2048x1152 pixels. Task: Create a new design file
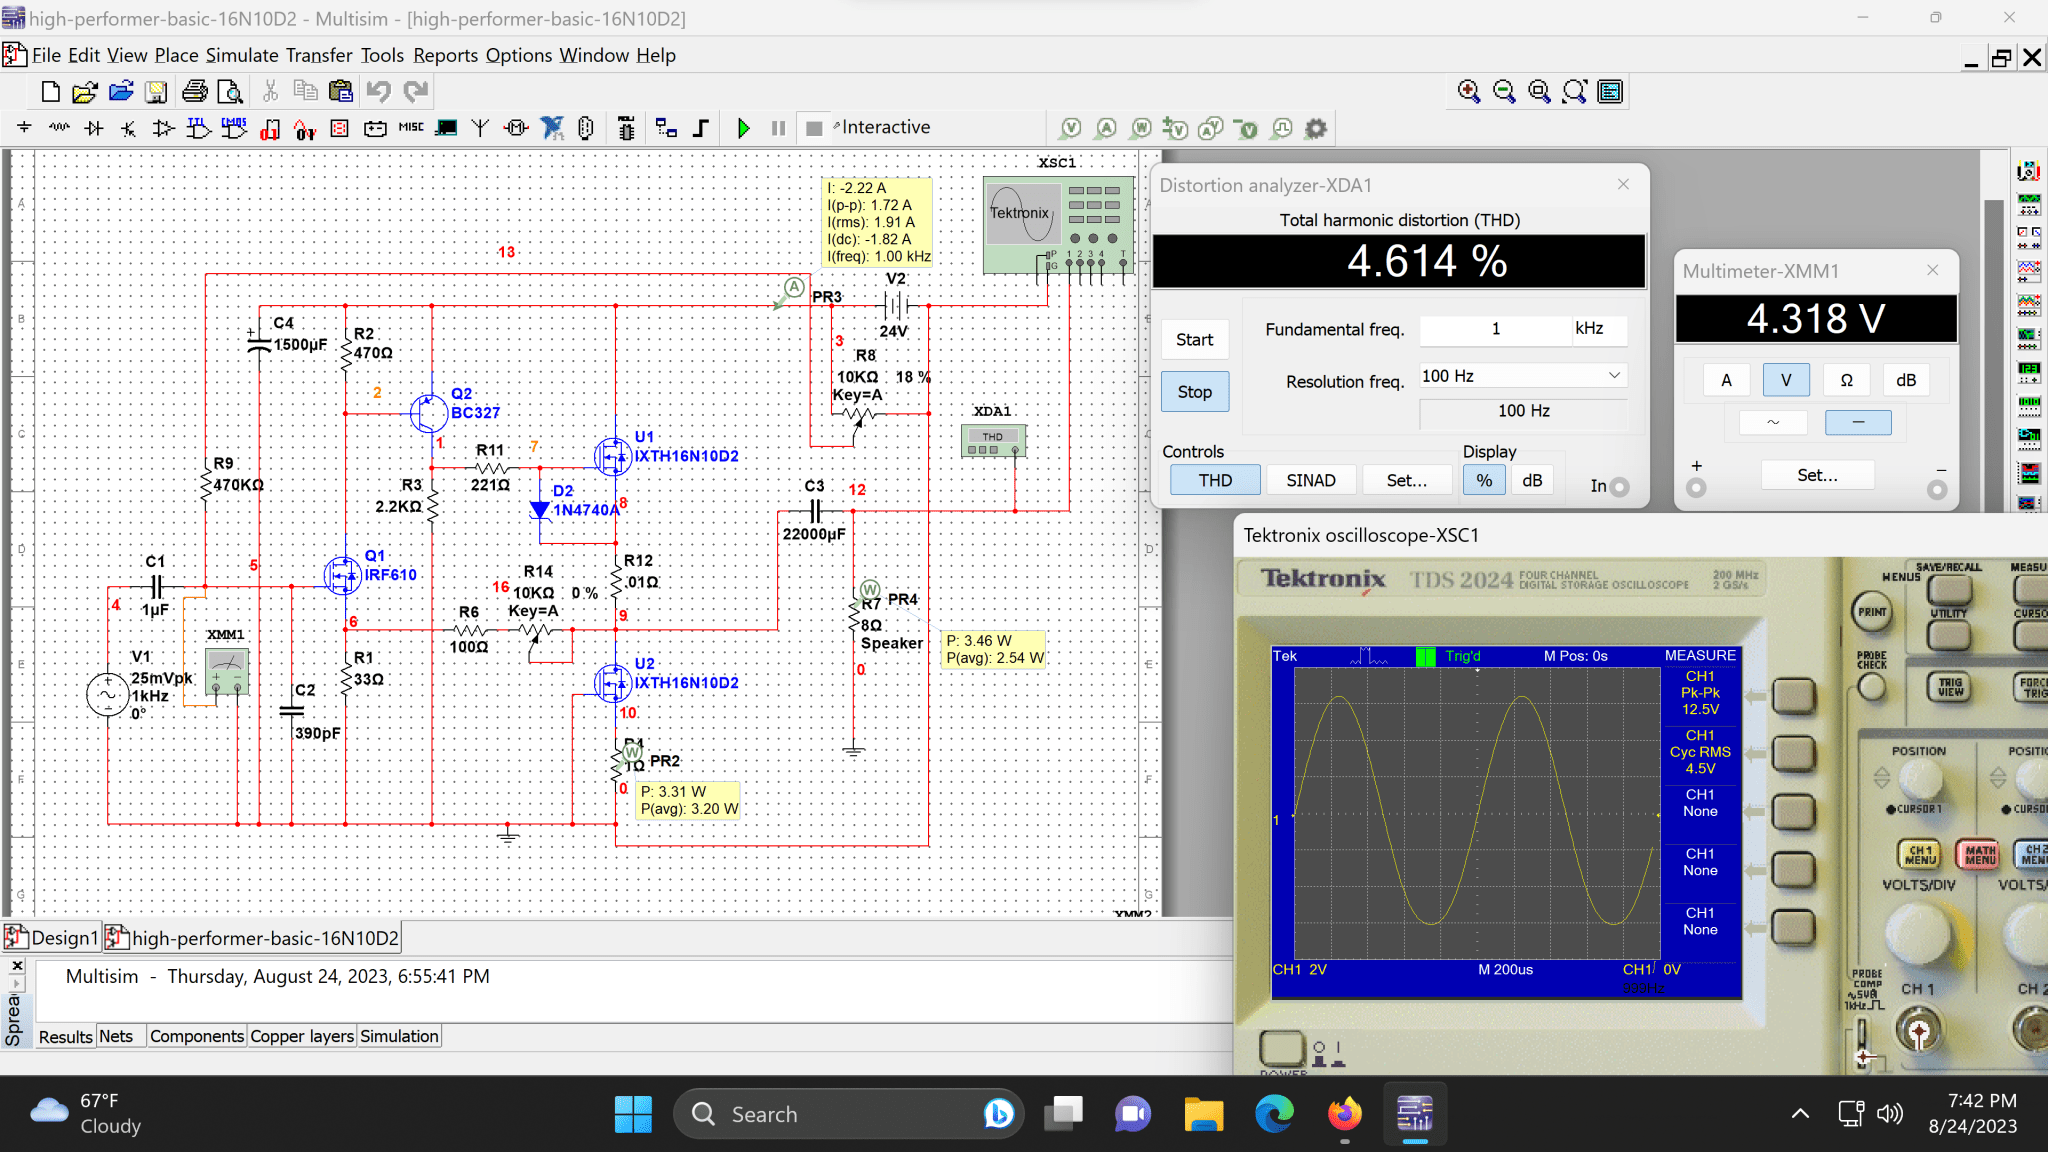[50, 92]
